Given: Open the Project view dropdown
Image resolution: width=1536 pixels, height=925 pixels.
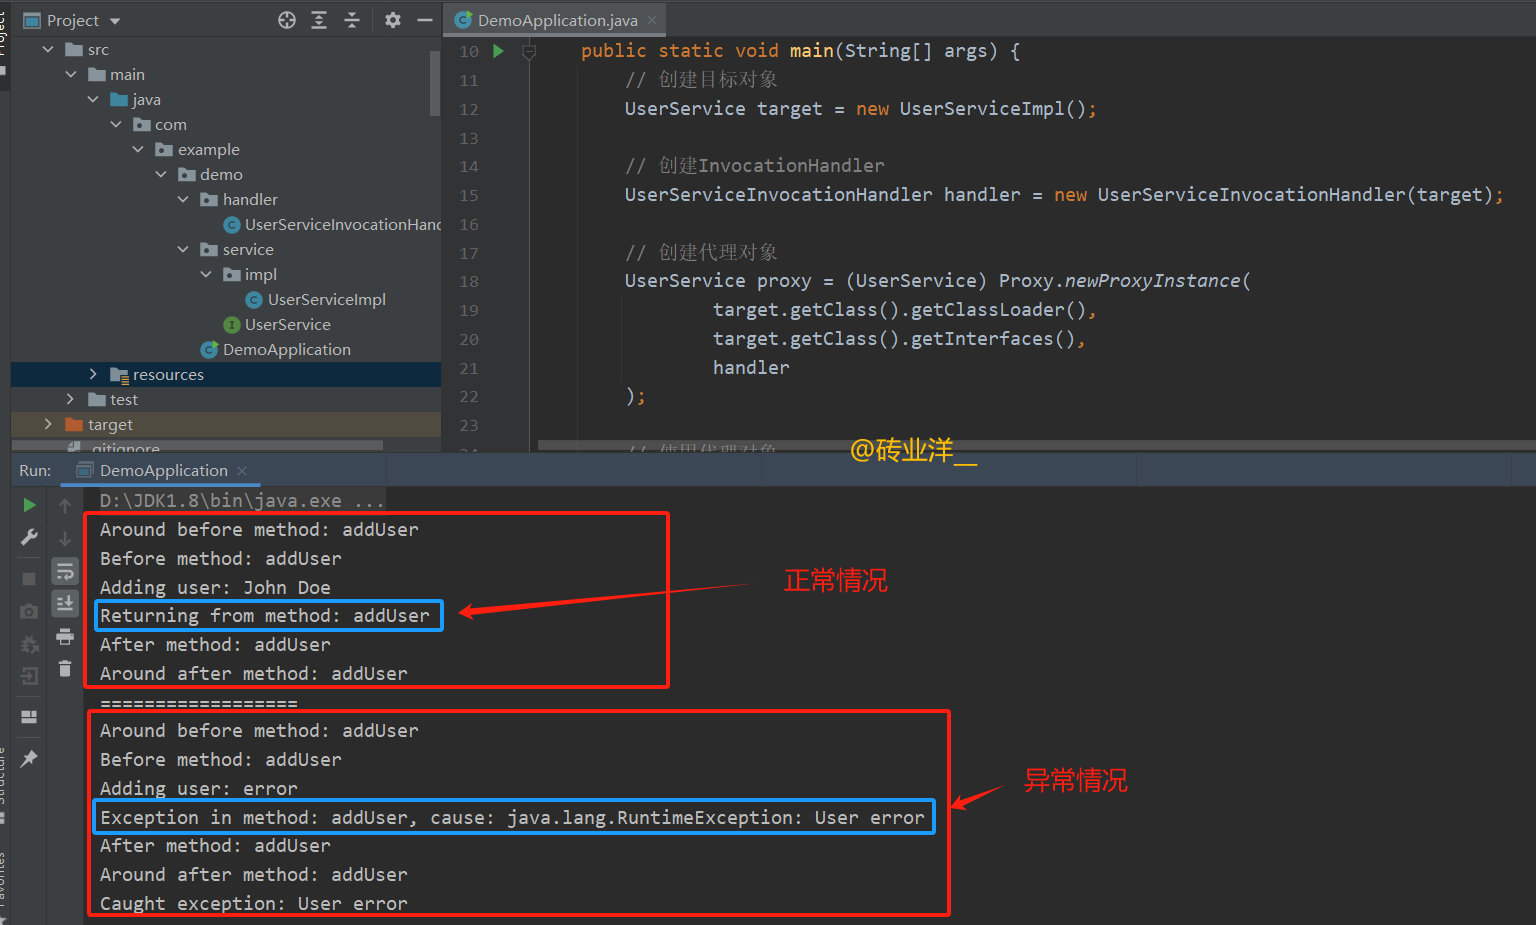Looking at the screenshot, I should (x=115, y=21).
